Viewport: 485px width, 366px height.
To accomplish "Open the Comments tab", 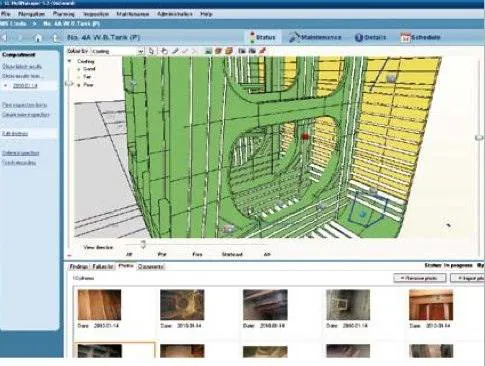I will pyautogui.click(x=151, y=267).
